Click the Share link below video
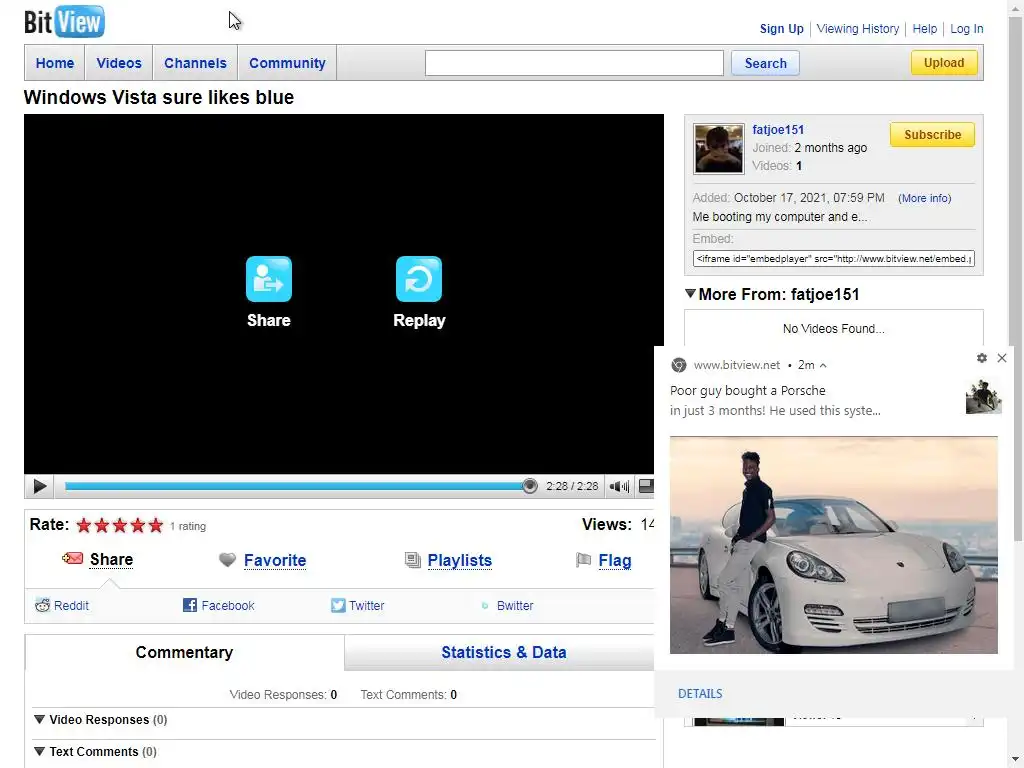This screenshot has height=768, width=1024. coord(111,560)
